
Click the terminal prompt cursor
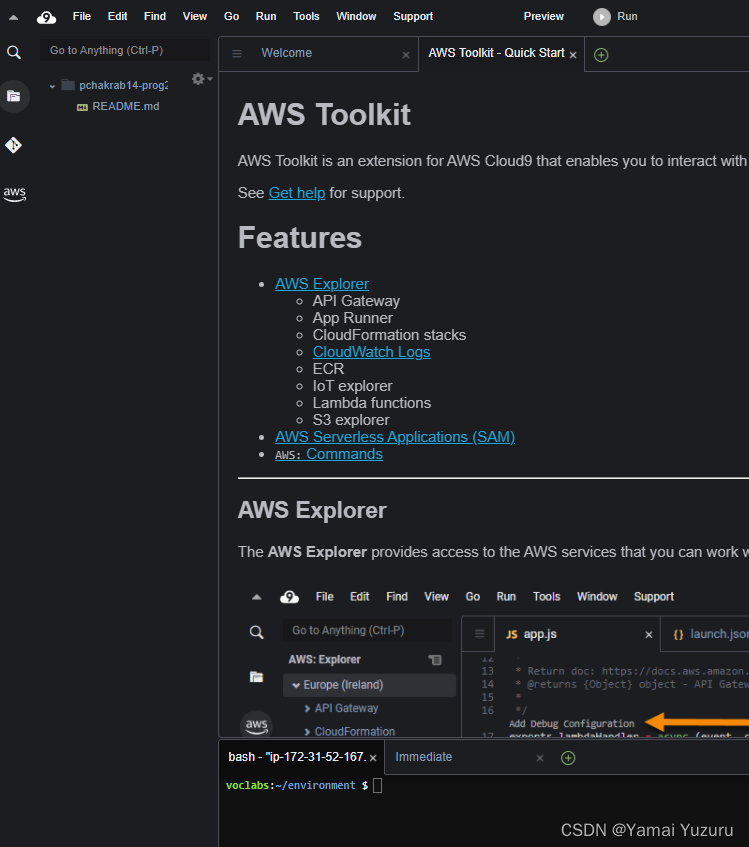377,785
